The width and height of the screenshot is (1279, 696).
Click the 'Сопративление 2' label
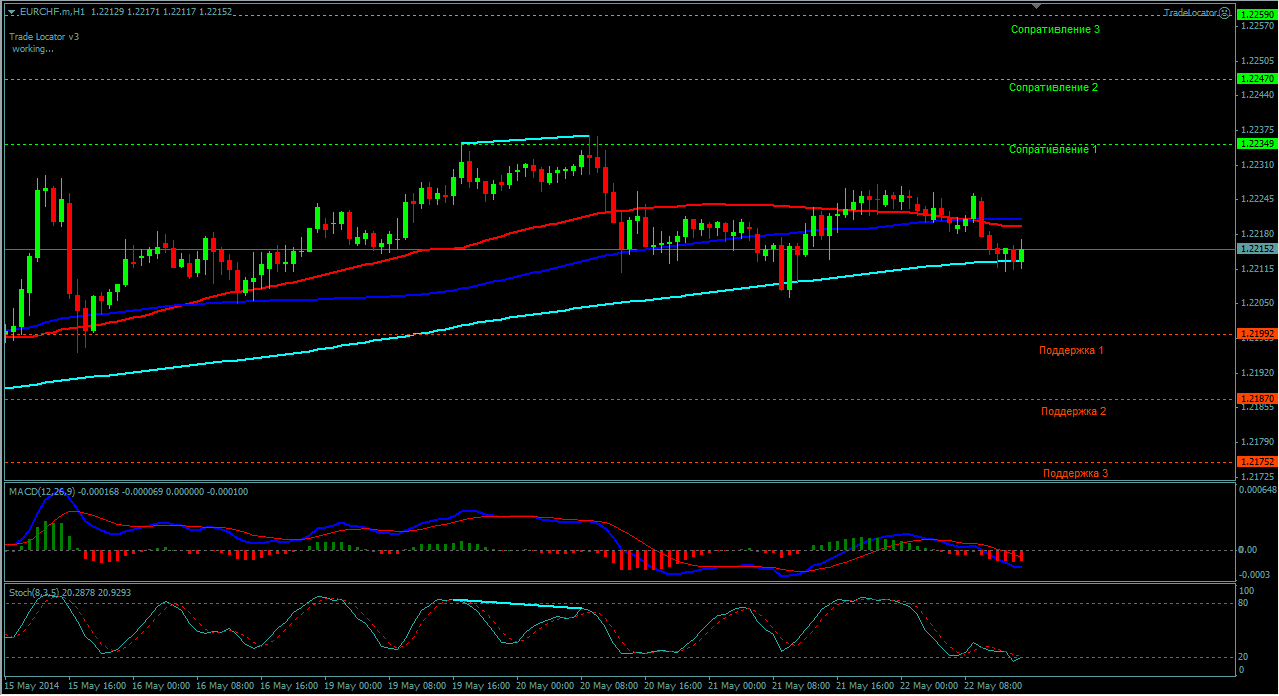coord(1053,88)
